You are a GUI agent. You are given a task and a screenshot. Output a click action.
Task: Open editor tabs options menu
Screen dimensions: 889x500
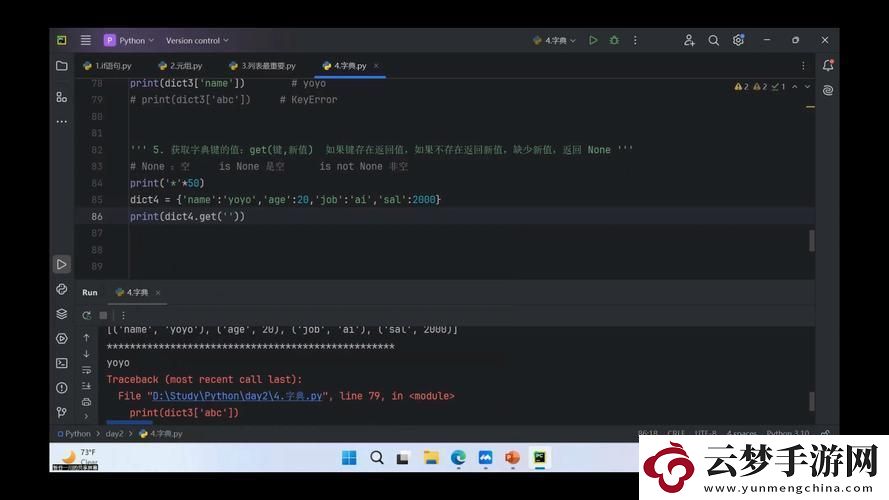pyautogui.click(x=803, y=66)
